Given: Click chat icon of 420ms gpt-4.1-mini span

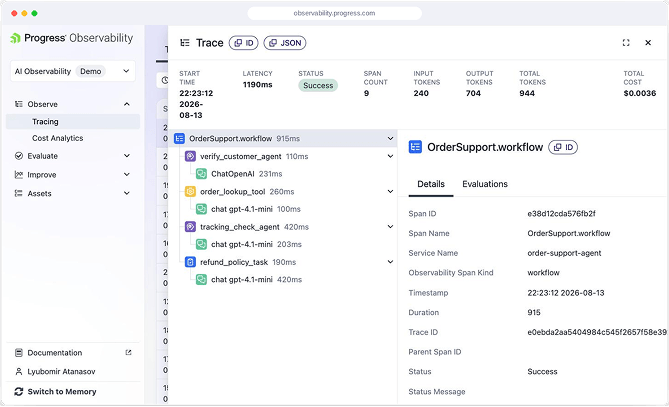Looking at the screenshot, I should click(x=201, y=279).
